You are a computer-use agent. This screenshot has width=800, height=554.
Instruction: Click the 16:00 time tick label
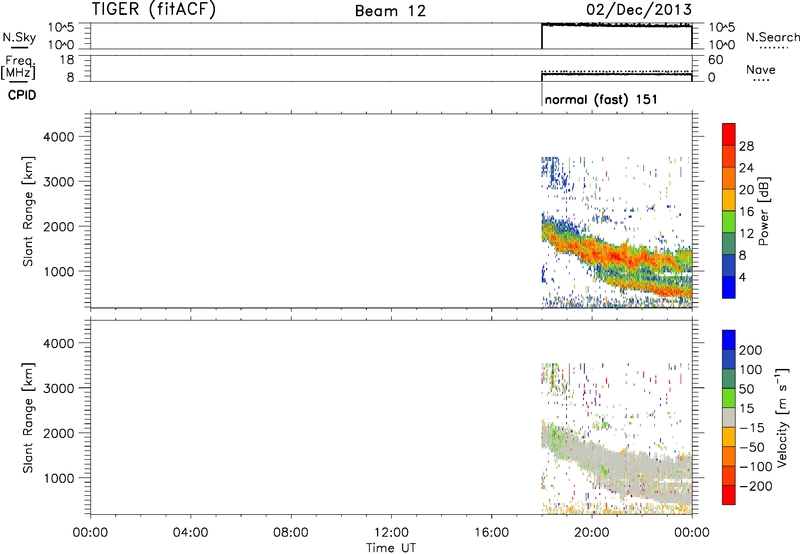coord(491,533)
